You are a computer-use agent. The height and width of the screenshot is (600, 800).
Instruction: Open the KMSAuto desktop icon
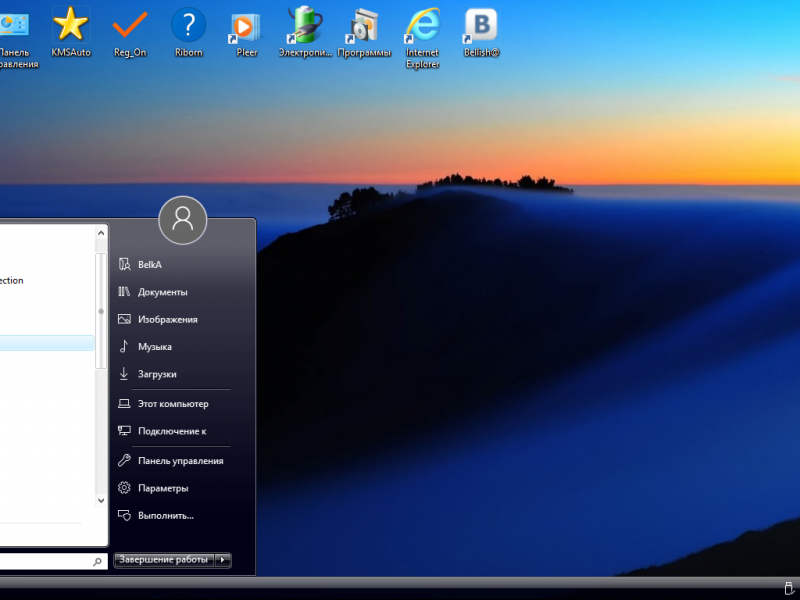(x=70, y=31)
